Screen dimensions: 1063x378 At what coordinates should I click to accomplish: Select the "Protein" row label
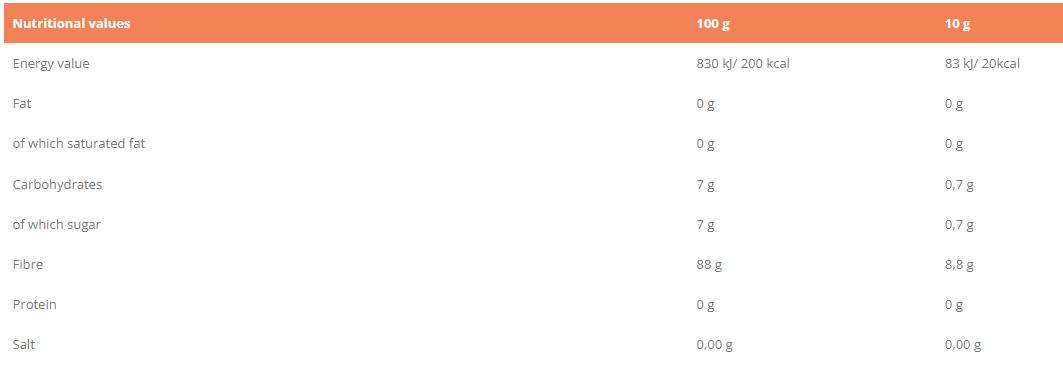tap(35, 304)
